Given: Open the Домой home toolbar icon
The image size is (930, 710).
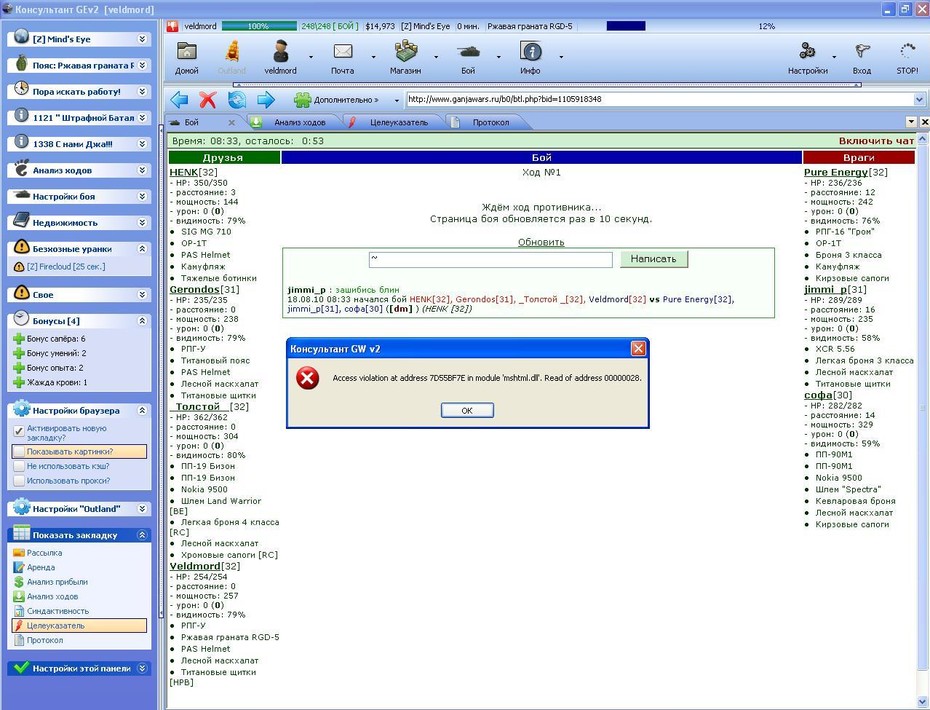Looking at the screenshot, I should 186,52.
